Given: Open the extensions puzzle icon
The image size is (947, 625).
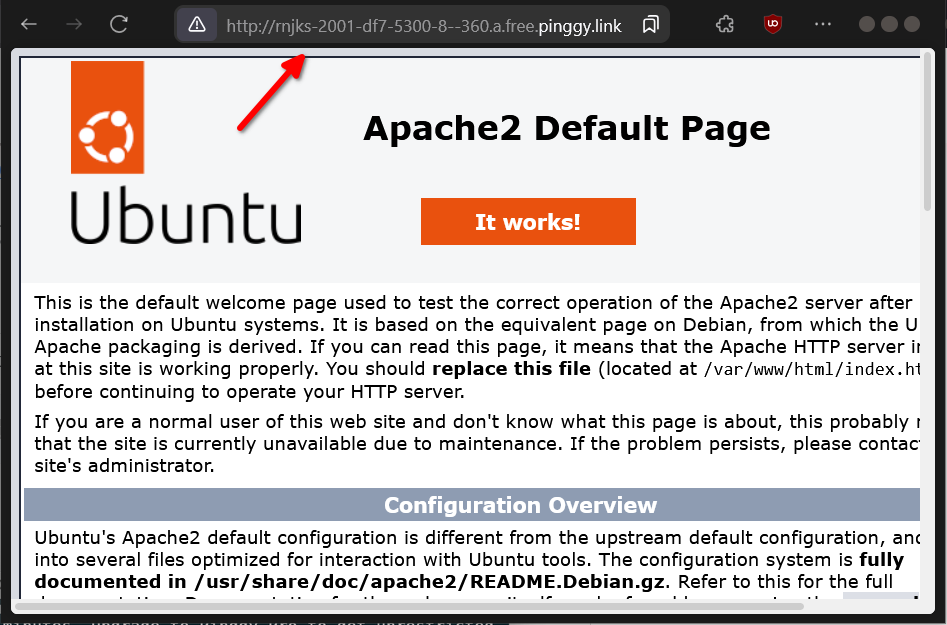Looking at the screenshot, I should pos(724,24).
